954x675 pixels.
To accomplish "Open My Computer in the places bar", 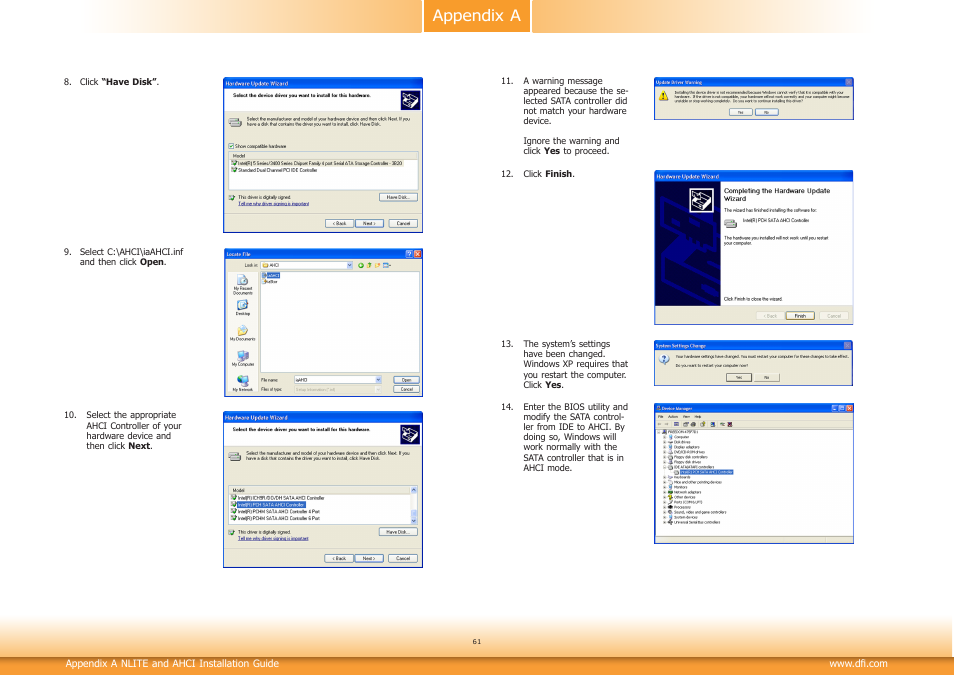I will [243, 358].
